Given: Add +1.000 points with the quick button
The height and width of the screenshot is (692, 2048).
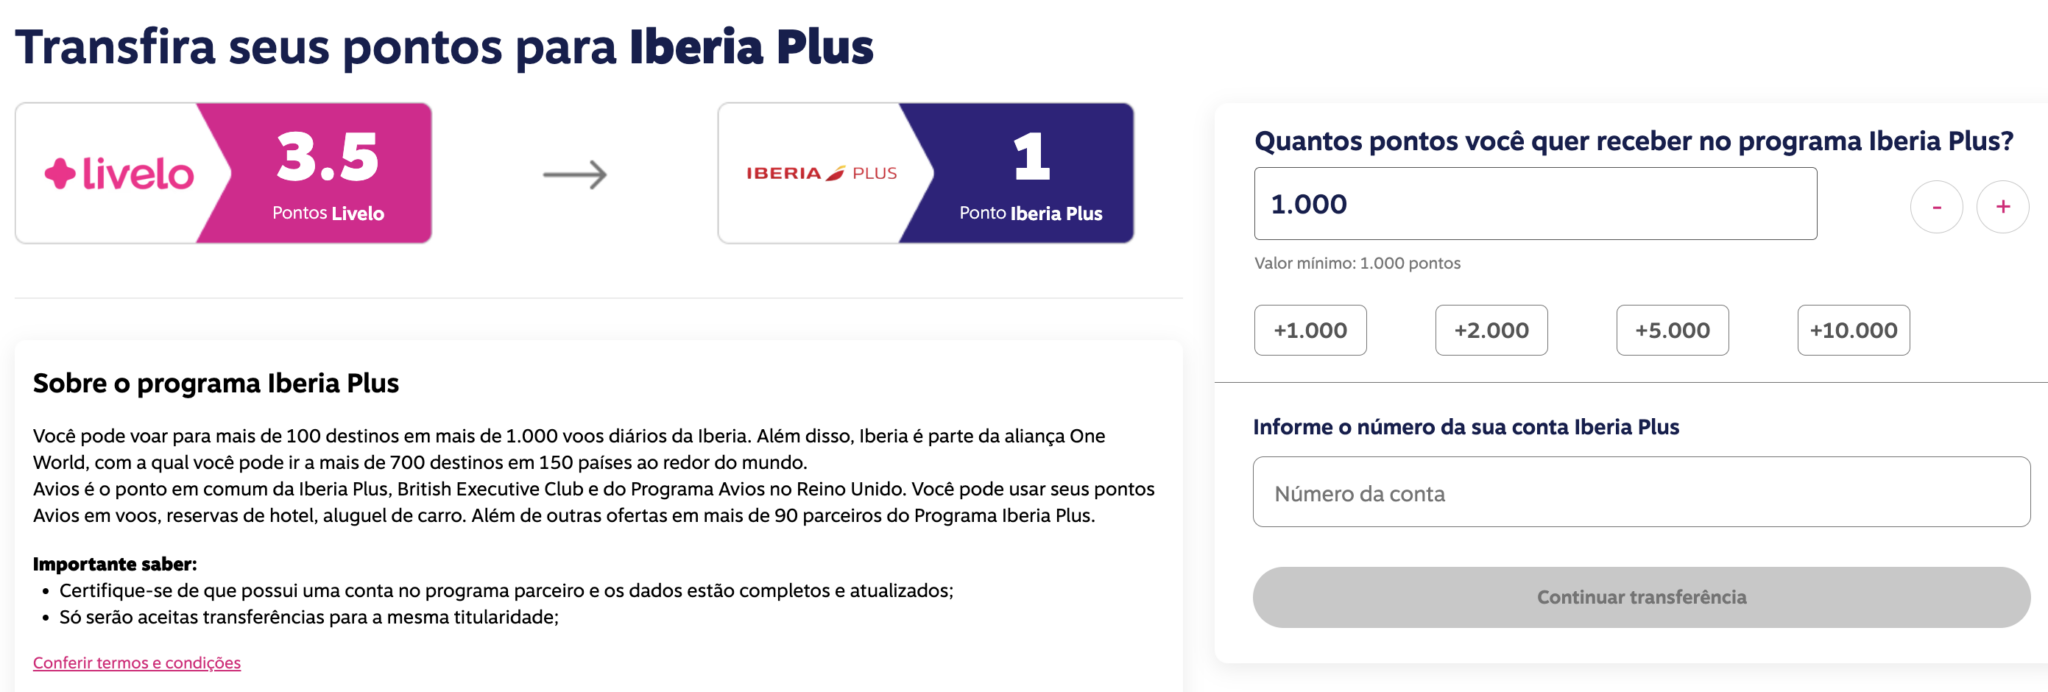Looking at the screenshot, I should pyautogui.click(x=1310, y=330).
